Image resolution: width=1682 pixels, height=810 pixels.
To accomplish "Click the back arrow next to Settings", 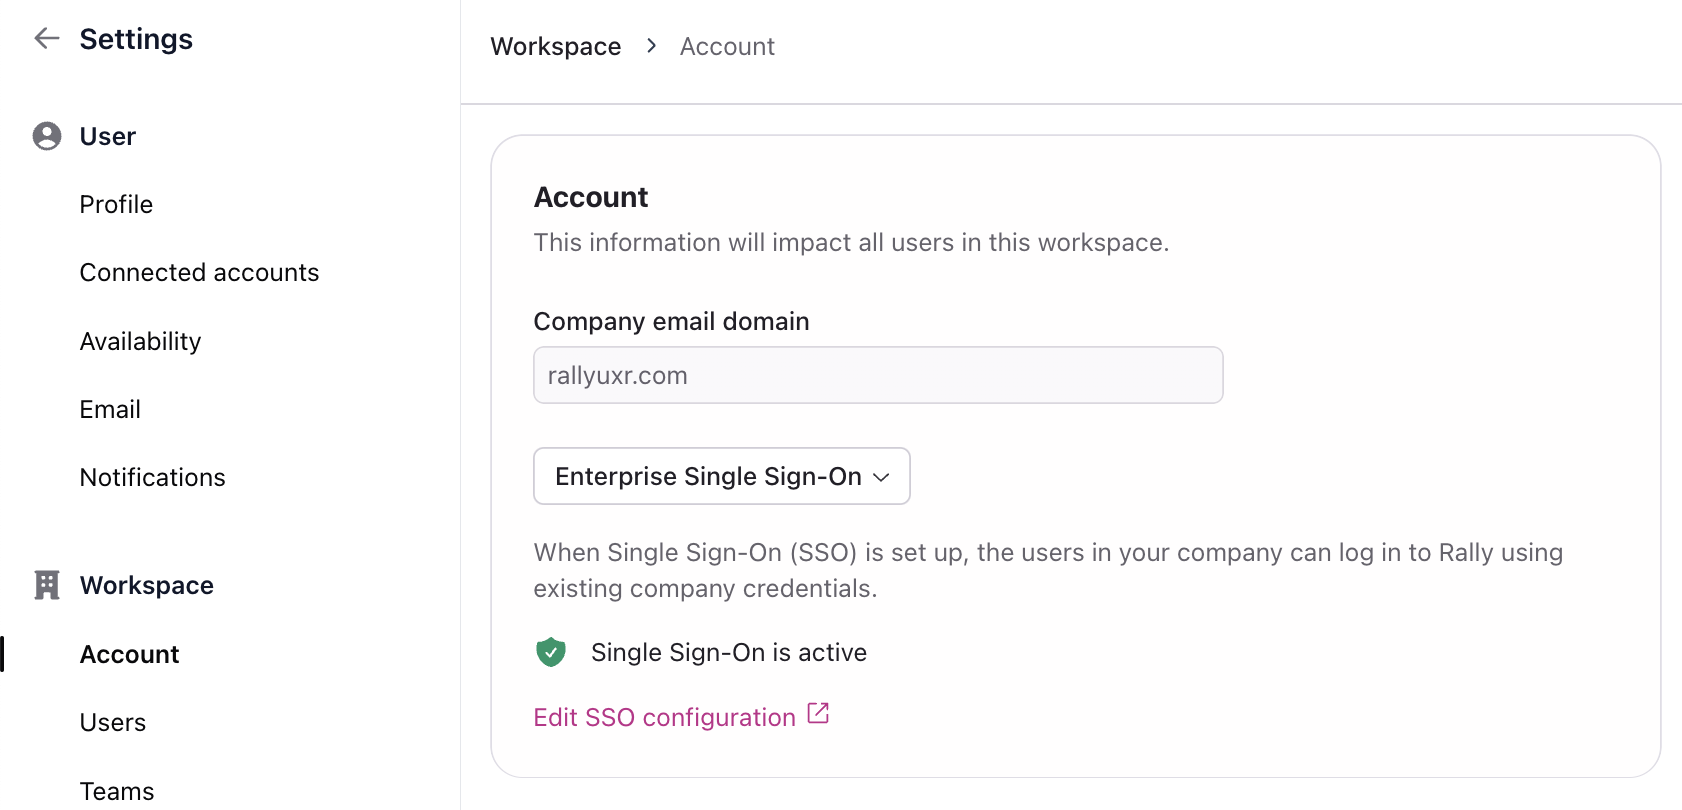I will coord(46,39).
